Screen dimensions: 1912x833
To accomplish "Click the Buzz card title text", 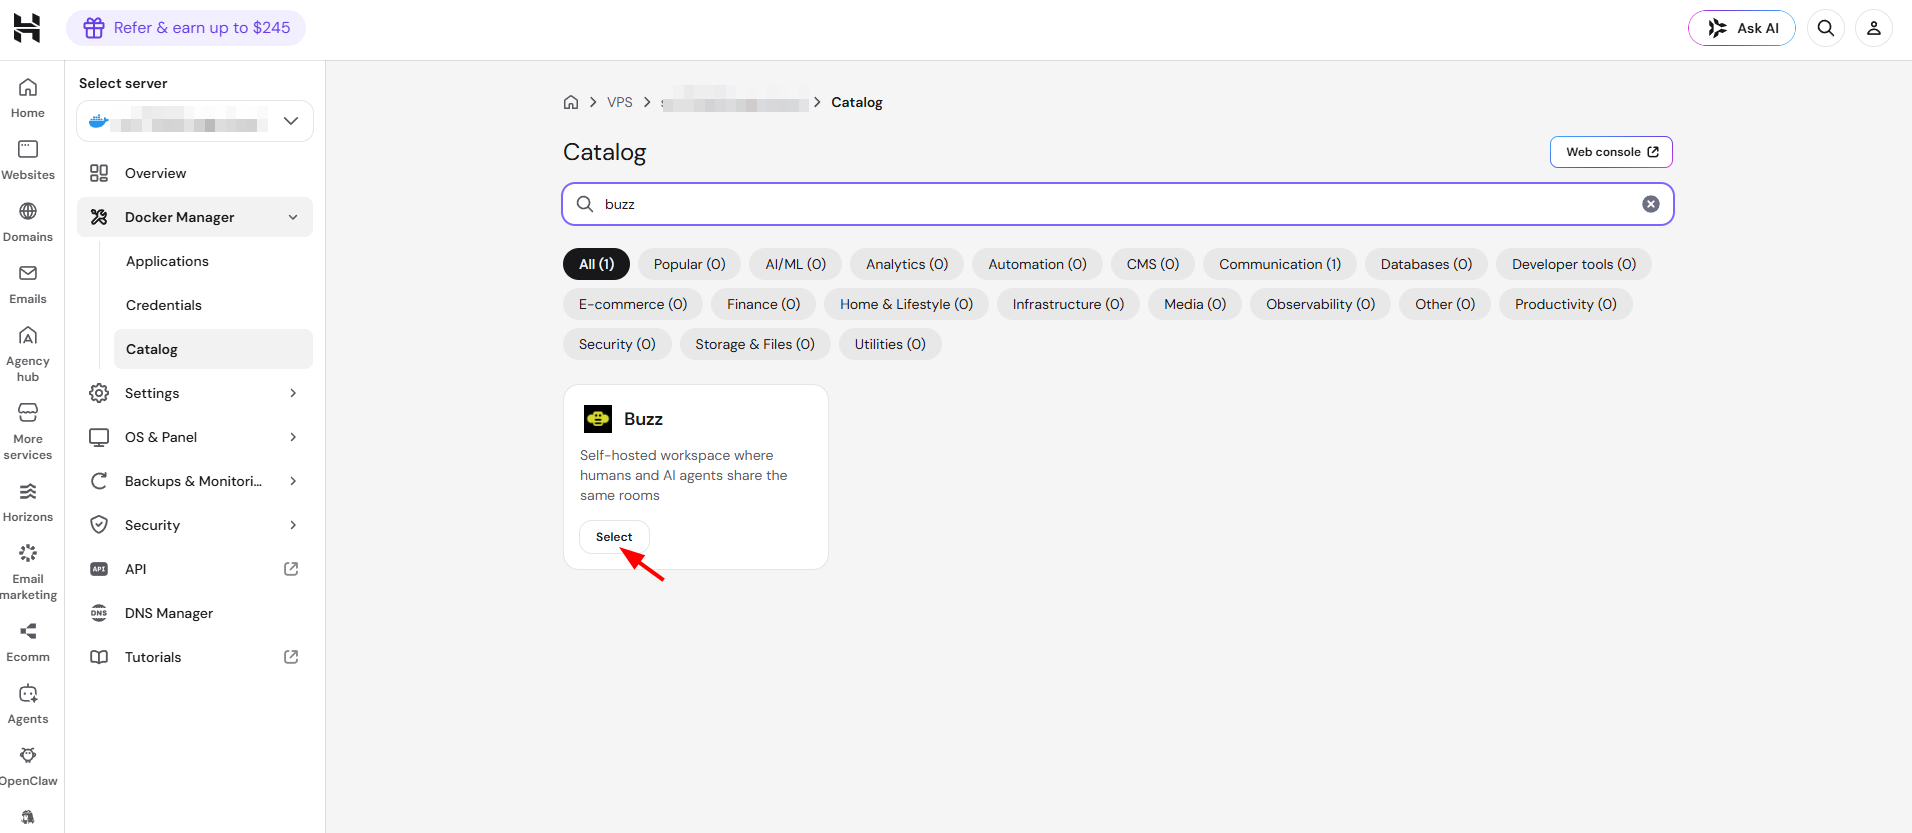I will click(643, 419).
